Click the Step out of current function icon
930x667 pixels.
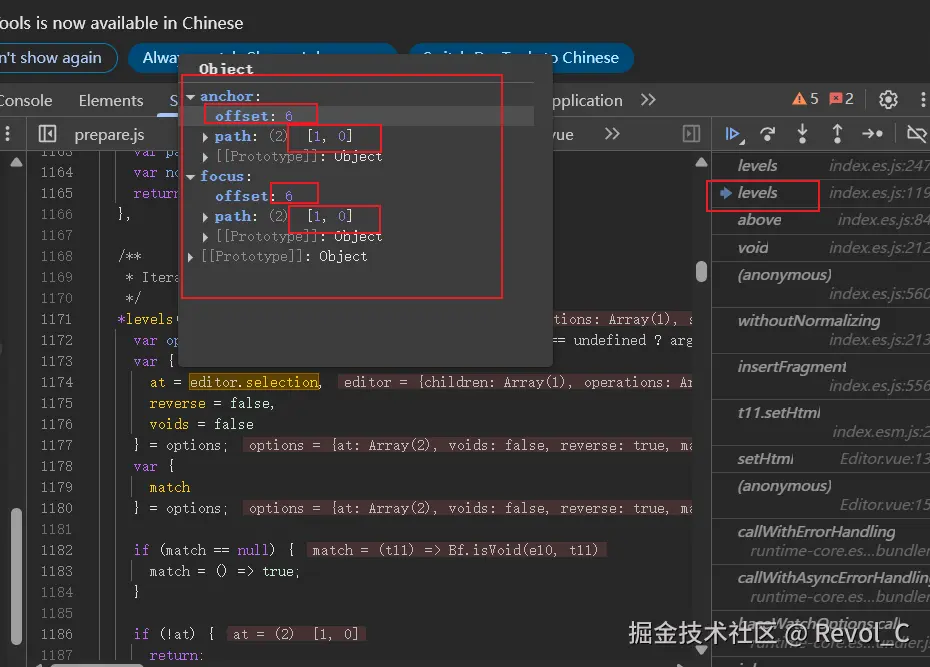click(x=837, y=134)
